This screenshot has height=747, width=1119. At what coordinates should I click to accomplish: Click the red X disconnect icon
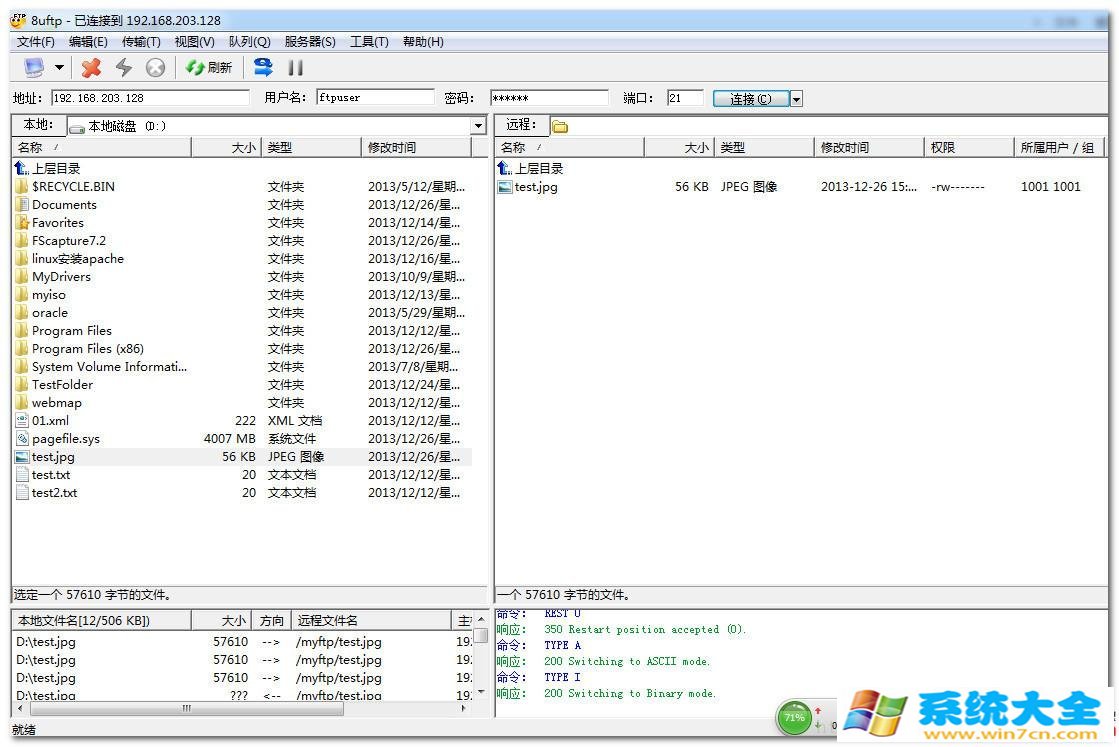tap(91, 68)
